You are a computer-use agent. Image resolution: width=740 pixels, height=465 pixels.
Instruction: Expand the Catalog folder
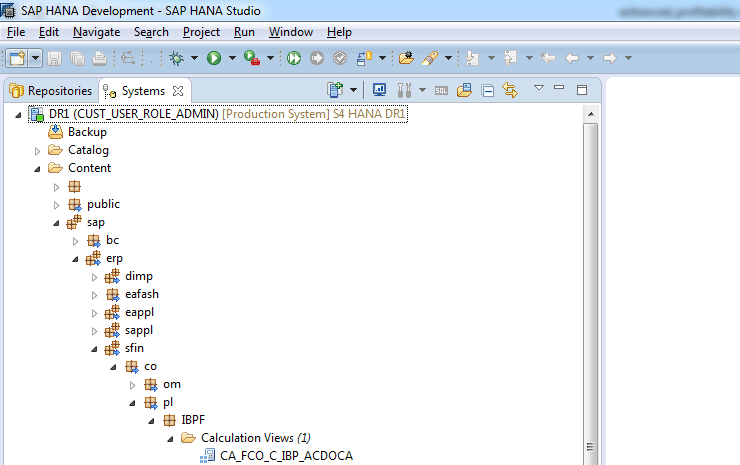tap(37, 151)
